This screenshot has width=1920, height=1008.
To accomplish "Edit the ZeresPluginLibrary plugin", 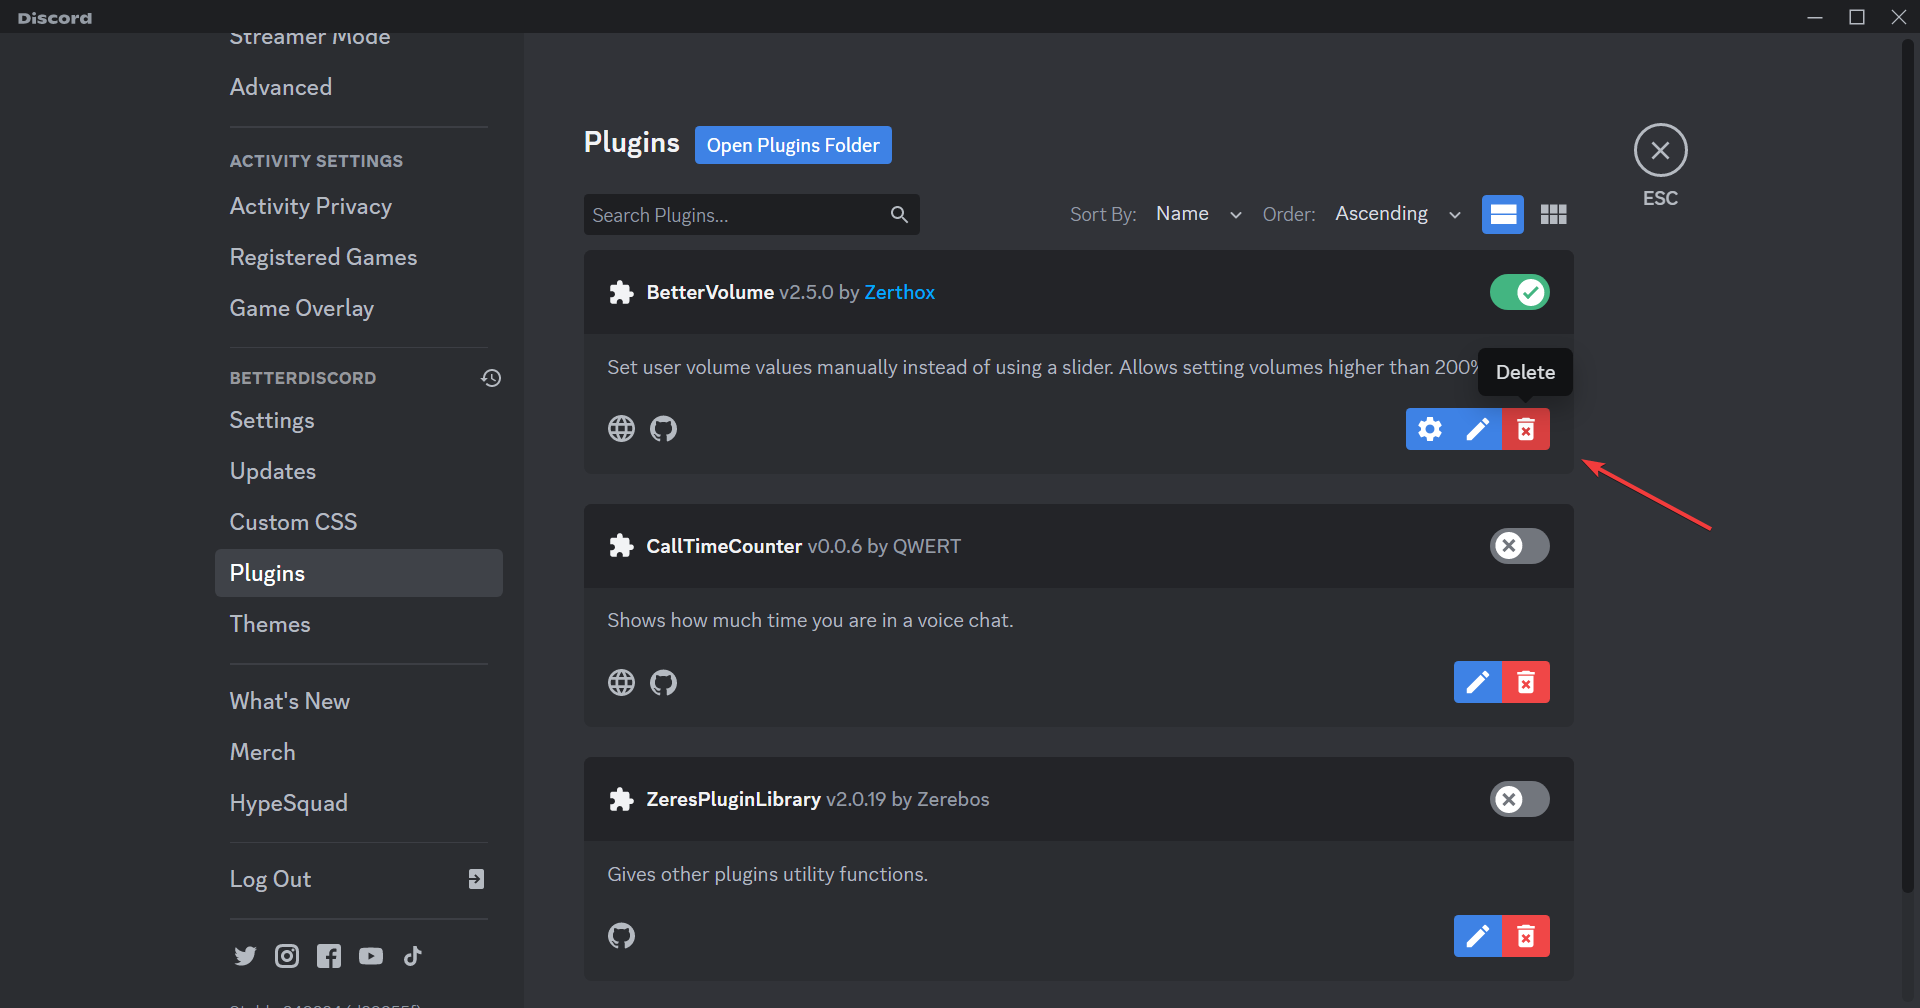I will tap(1478, 936).
